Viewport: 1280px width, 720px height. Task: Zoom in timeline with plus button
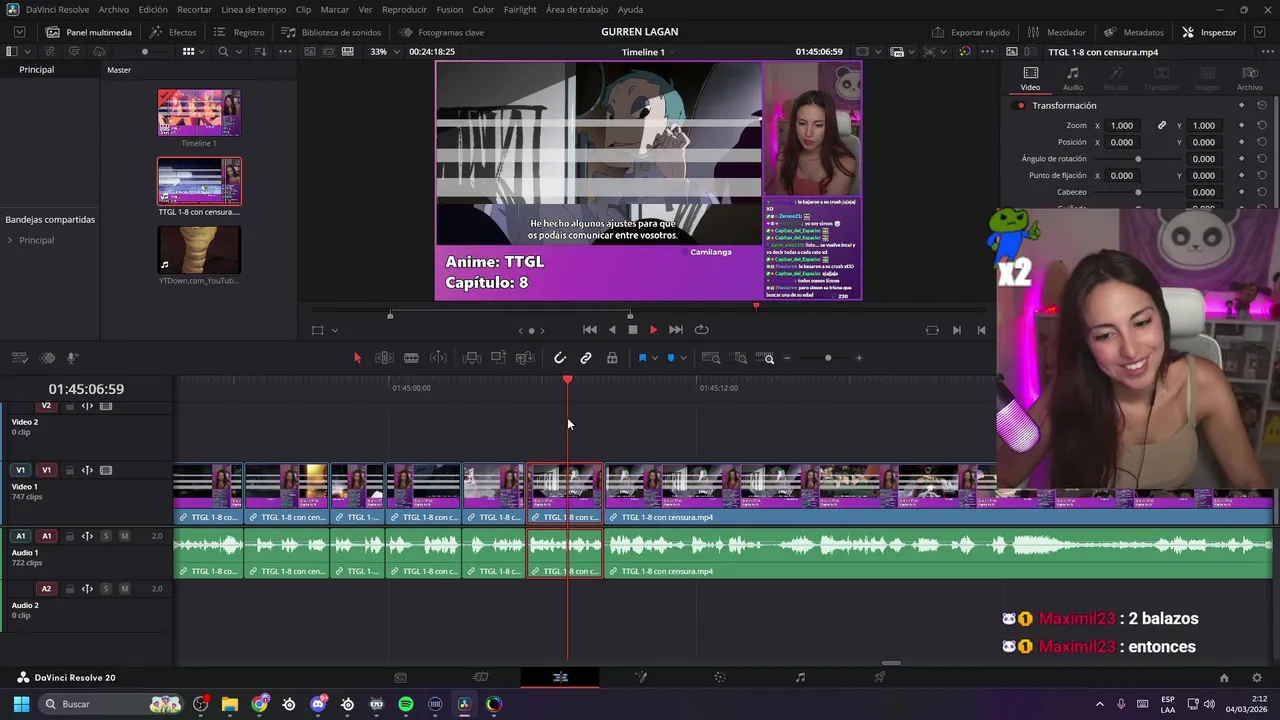pyautogui.click(x=859, y=358)
